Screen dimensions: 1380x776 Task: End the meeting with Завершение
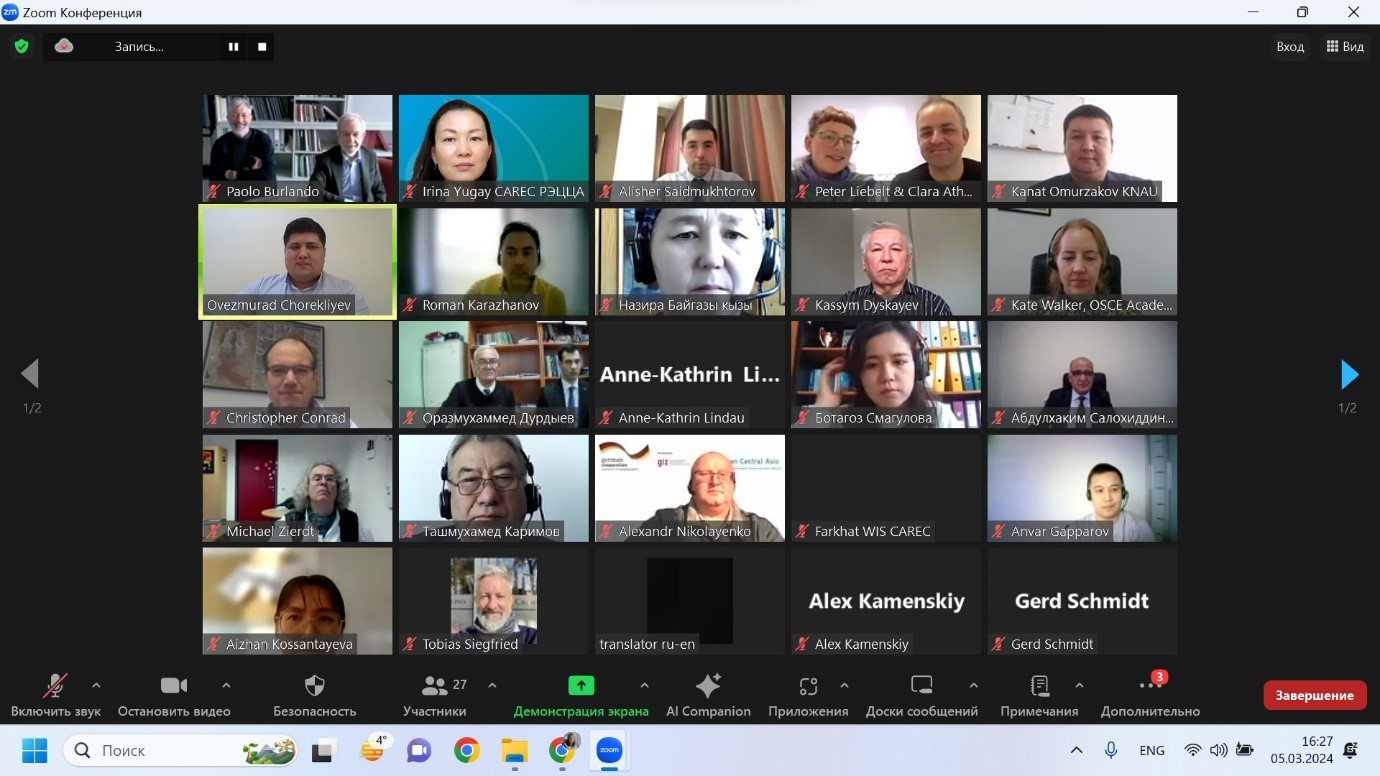point(1314,694)
